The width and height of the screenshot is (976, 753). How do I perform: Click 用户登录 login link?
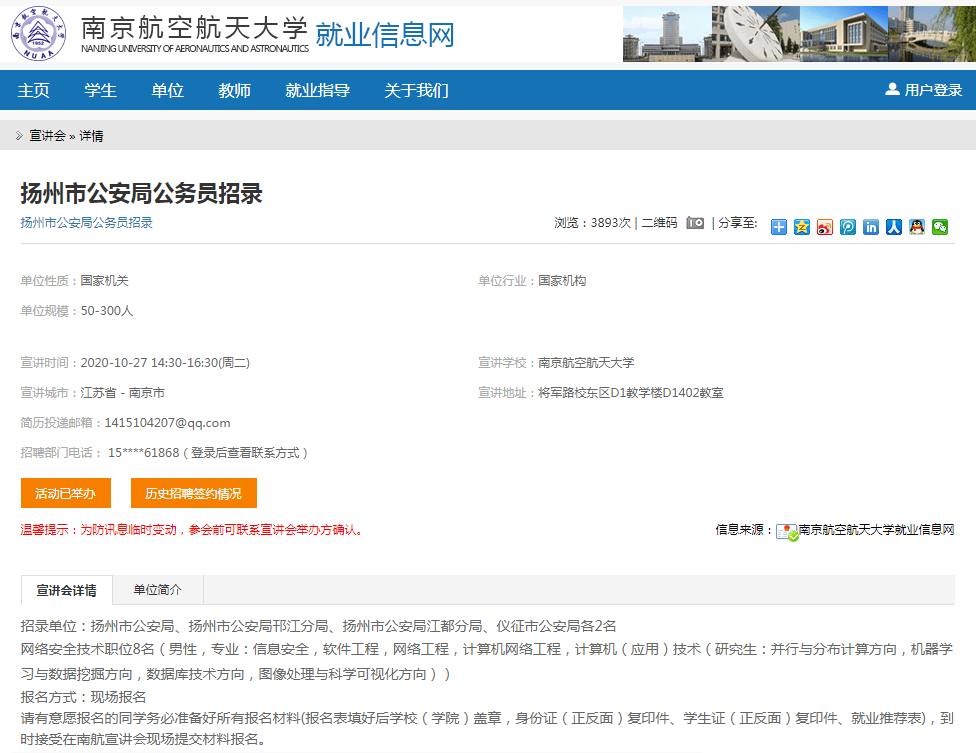click(933, 90)
